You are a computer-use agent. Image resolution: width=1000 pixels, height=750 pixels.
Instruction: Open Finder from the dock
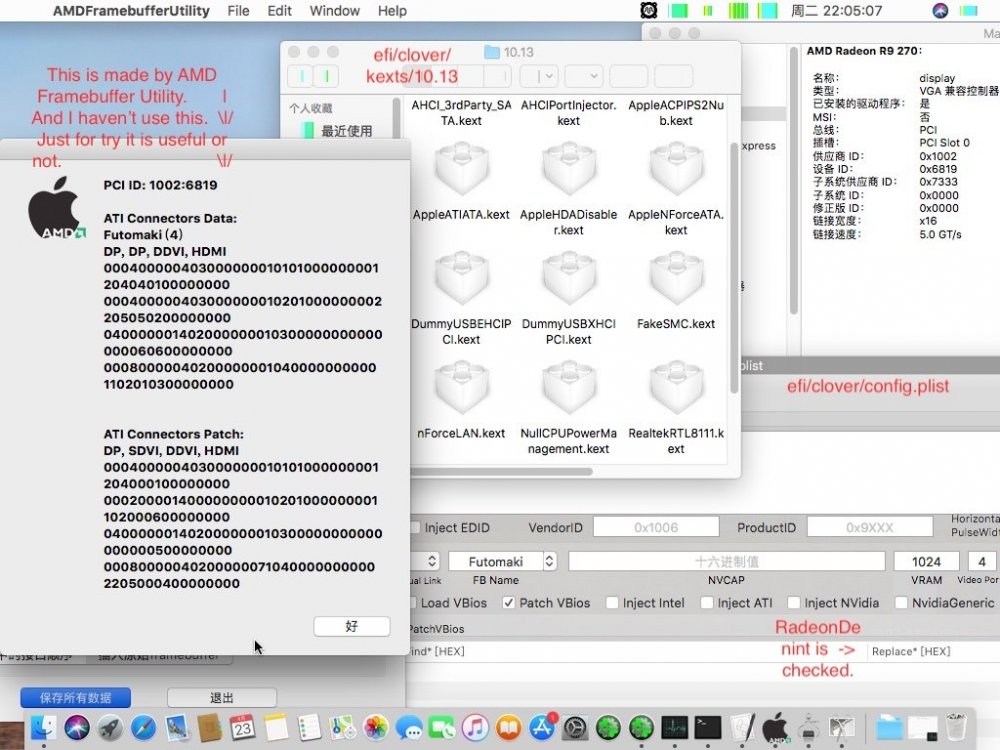pos(43,728)
